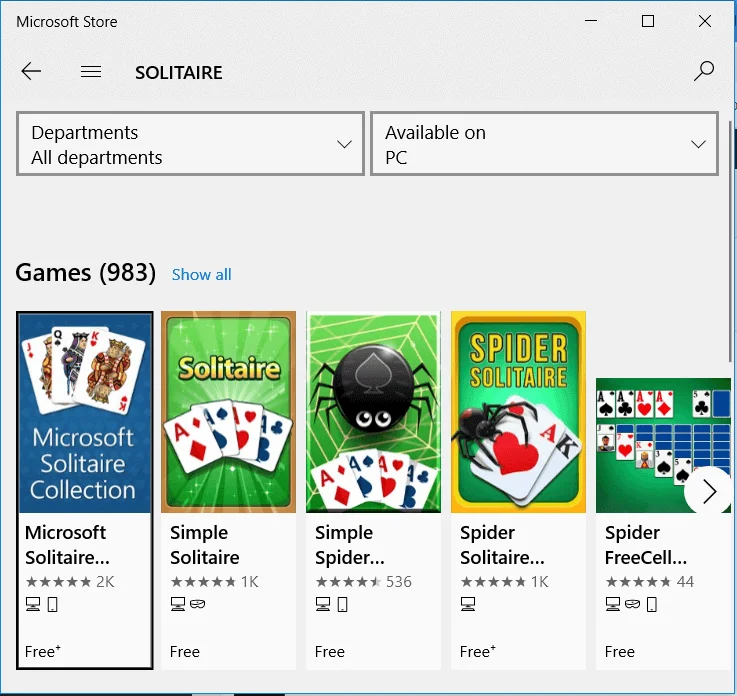The image size is (737, 696).
Task: Click Free price on Simple Solitaire
Action: tap(185, 652)
